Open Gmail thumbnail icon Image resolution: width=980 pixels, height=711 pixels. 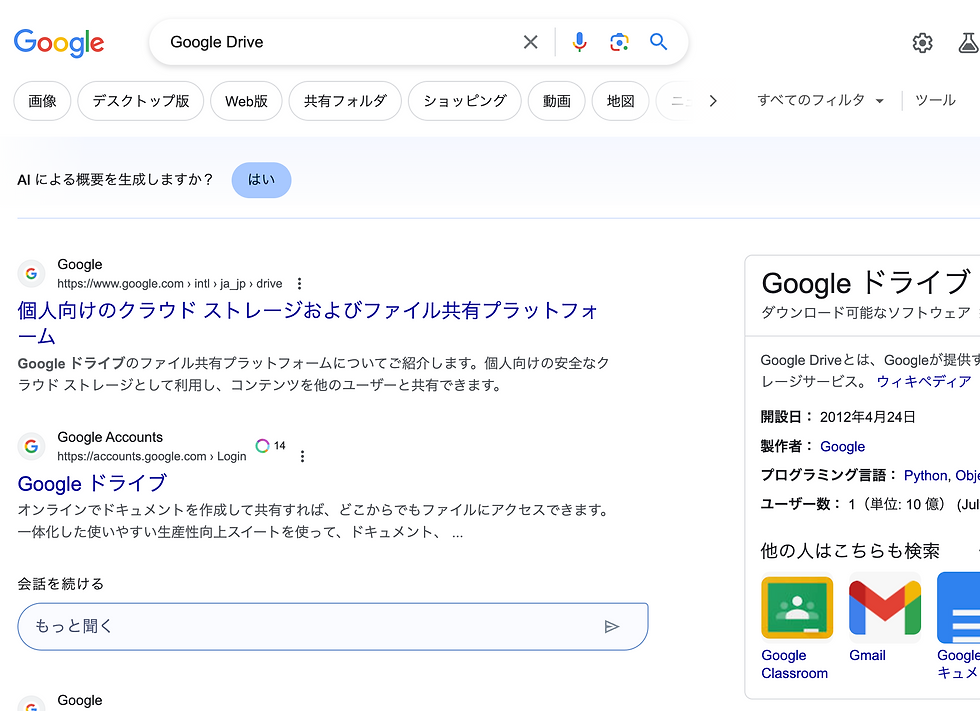[885, 608]
